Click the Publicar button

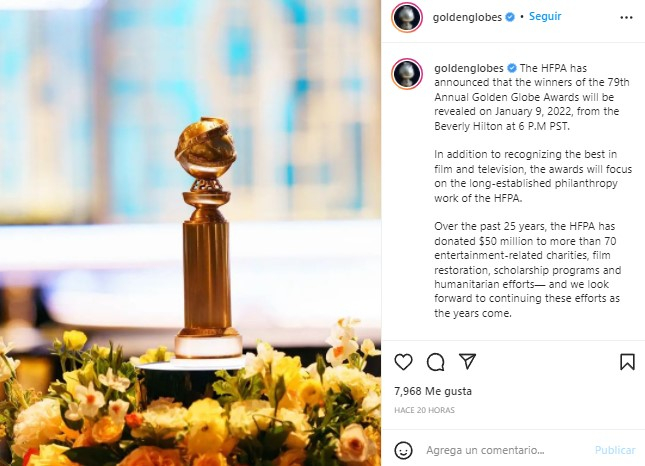(x=615, y=450)
